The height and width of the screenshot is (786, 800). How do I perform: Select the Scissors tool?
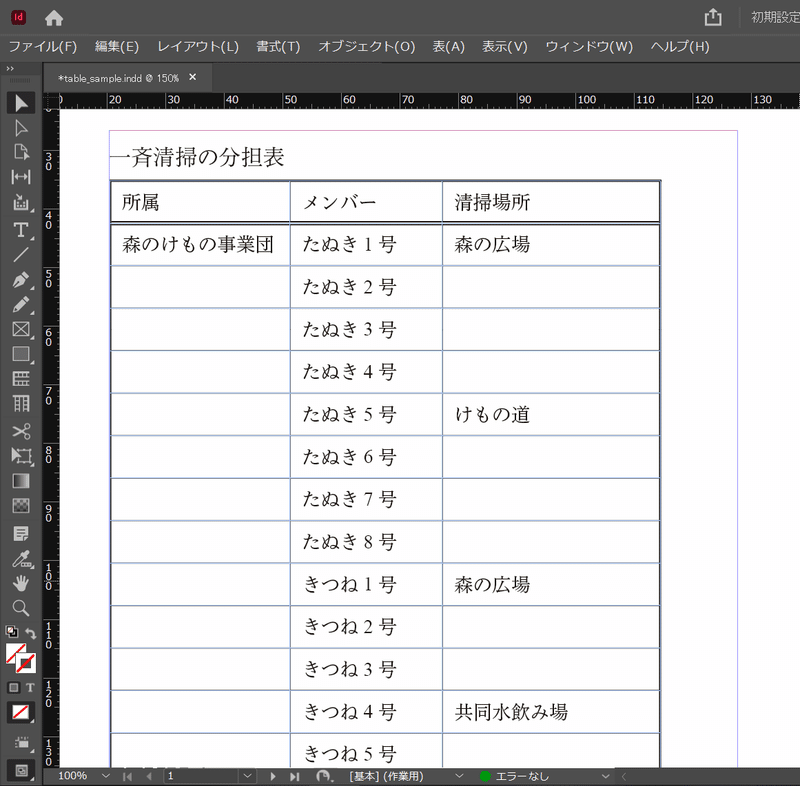click(x=21, y=431)
